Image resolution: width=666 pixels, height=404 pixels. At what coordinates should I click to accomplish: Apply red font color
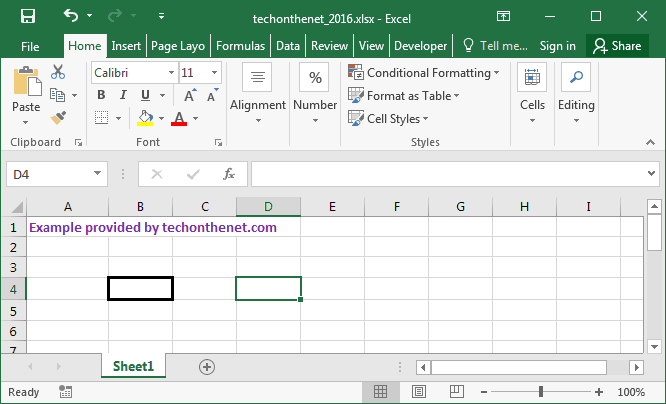tap(179, 118)
